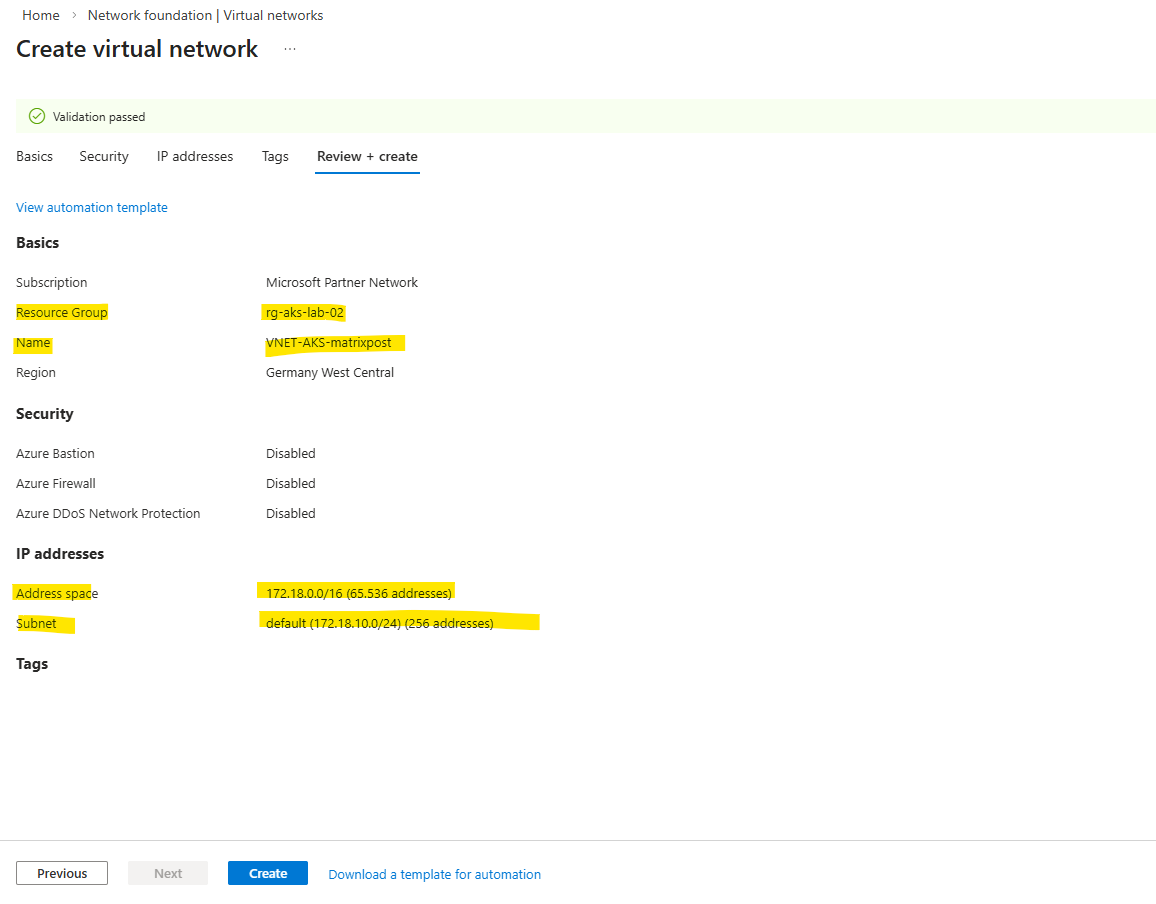Click the Create virtual network page title
Screen dimensions: 1156x904
click(x=137, y=49)
